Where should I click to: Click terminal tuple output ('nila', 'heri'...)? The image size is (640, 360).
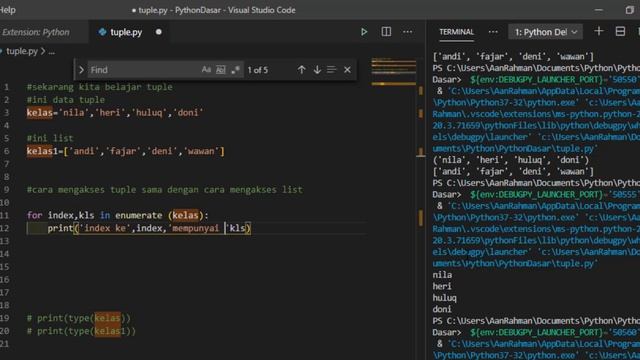tap(511, 160)
